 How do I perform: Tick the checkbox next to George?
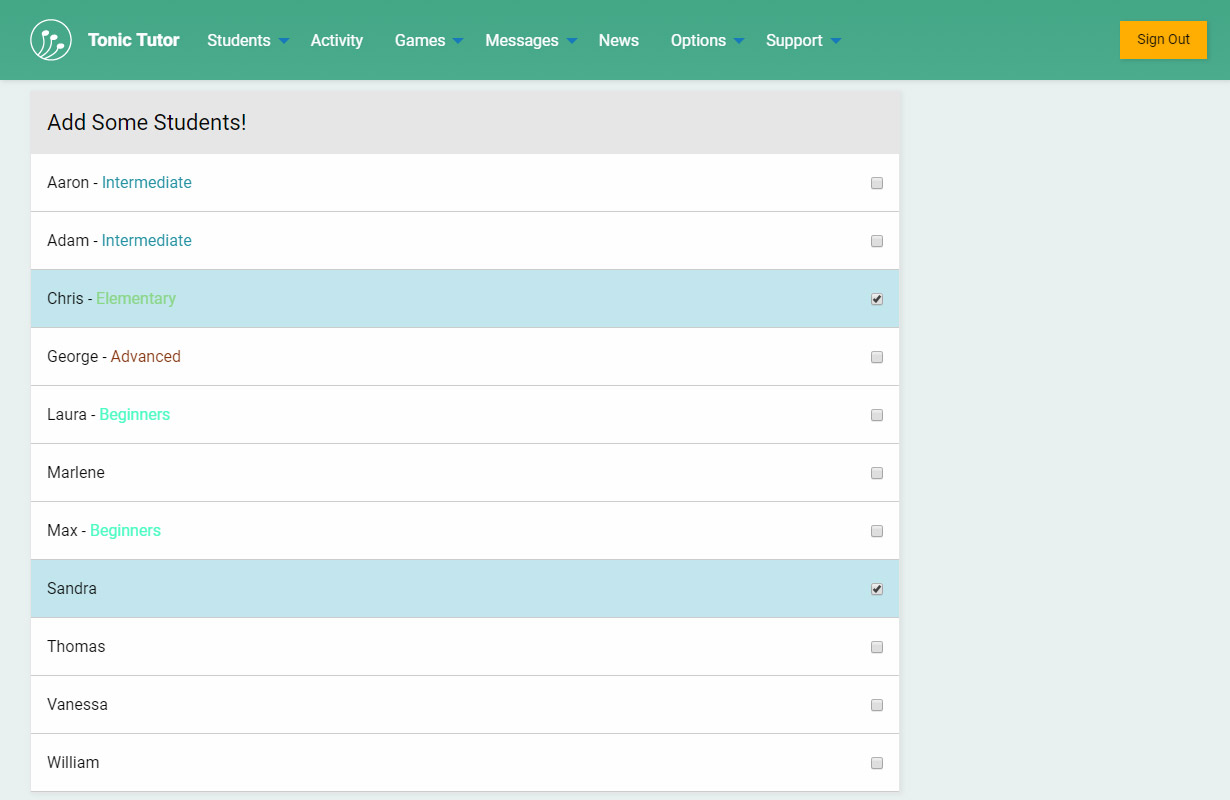tap(877, 357)
